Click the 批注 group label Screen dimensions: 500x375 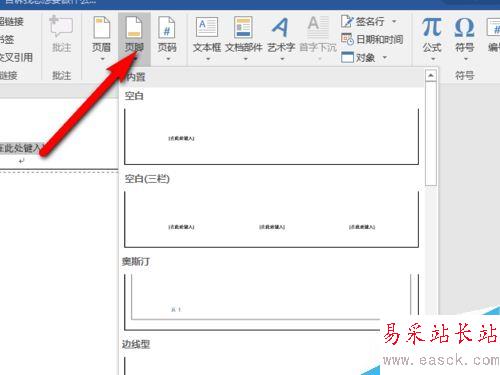(62, 76)
